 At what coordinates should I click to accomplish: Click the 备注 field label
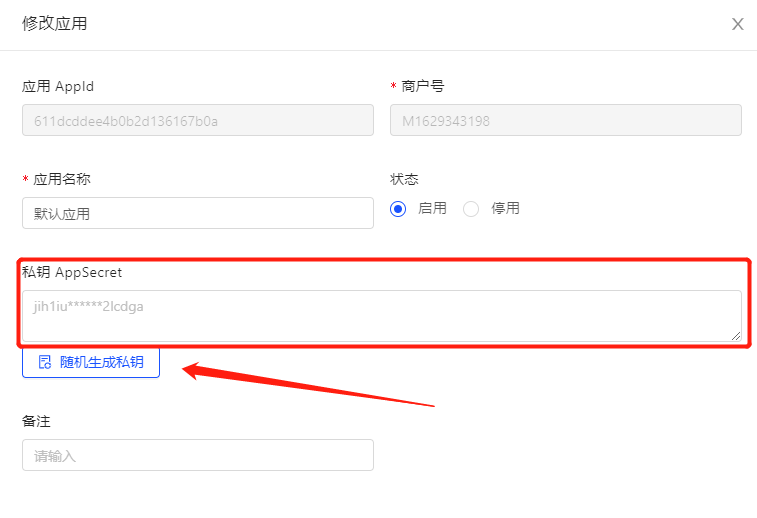(36, 421)
